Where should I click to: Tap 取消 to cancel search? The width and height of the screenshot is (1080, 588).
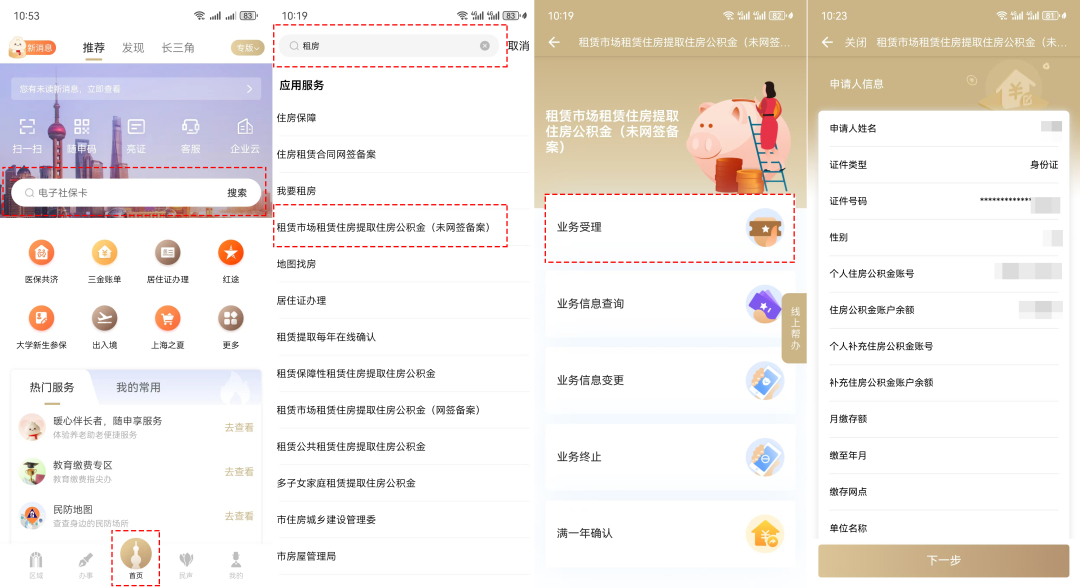518,46
